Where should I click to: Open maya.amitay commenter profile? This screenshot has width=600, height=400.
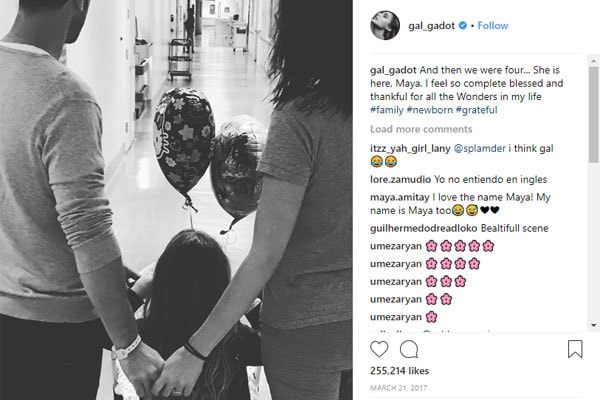pos(399,198)
